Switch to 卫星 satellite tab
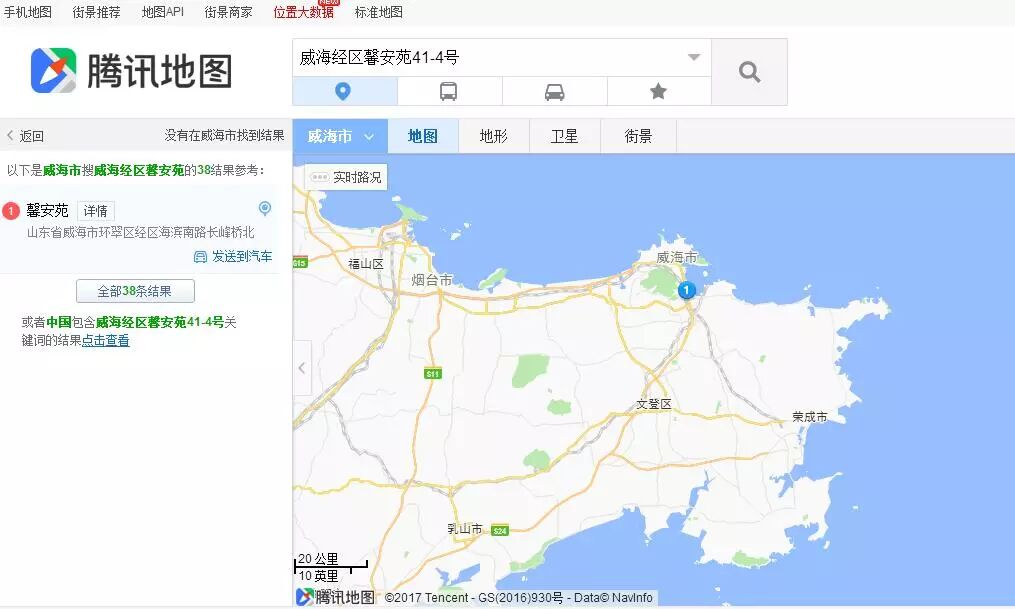 point(564,136)
